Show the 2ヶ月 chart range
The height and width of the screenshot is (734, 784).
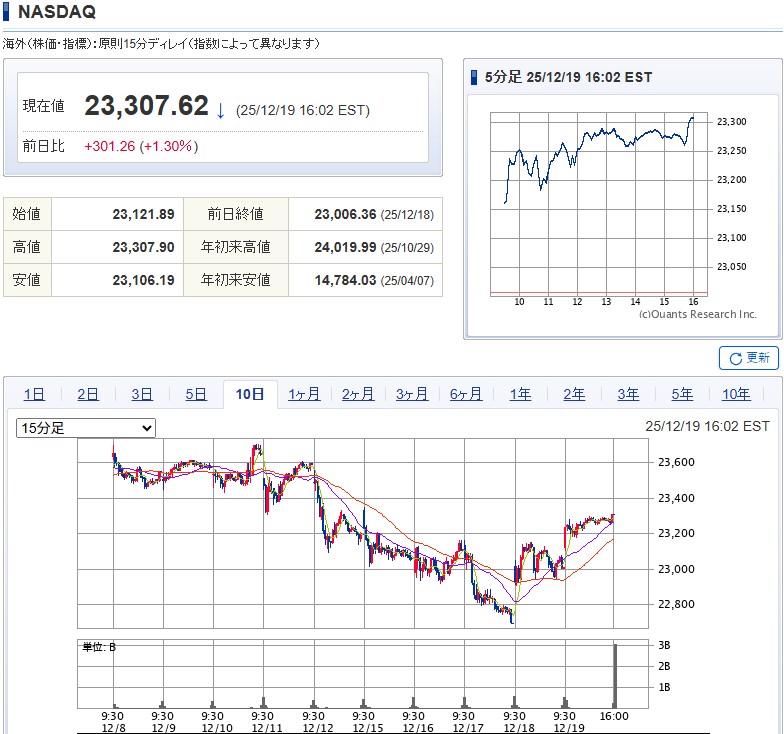[358, 394]
